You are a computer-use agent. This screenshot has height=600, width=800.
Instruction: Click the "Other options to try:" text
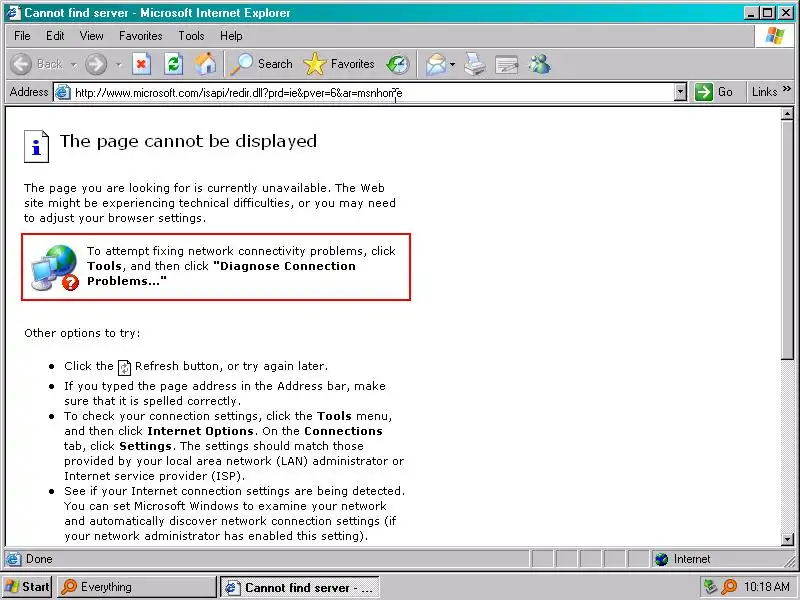tap(82, 333)
